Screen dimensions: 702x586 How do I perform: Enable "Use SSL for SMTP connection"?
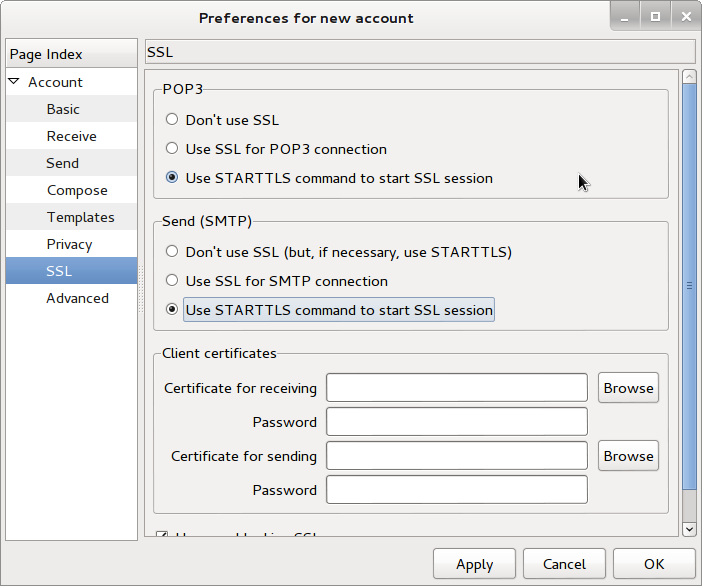pyautogui.click(x=173, y=281)
